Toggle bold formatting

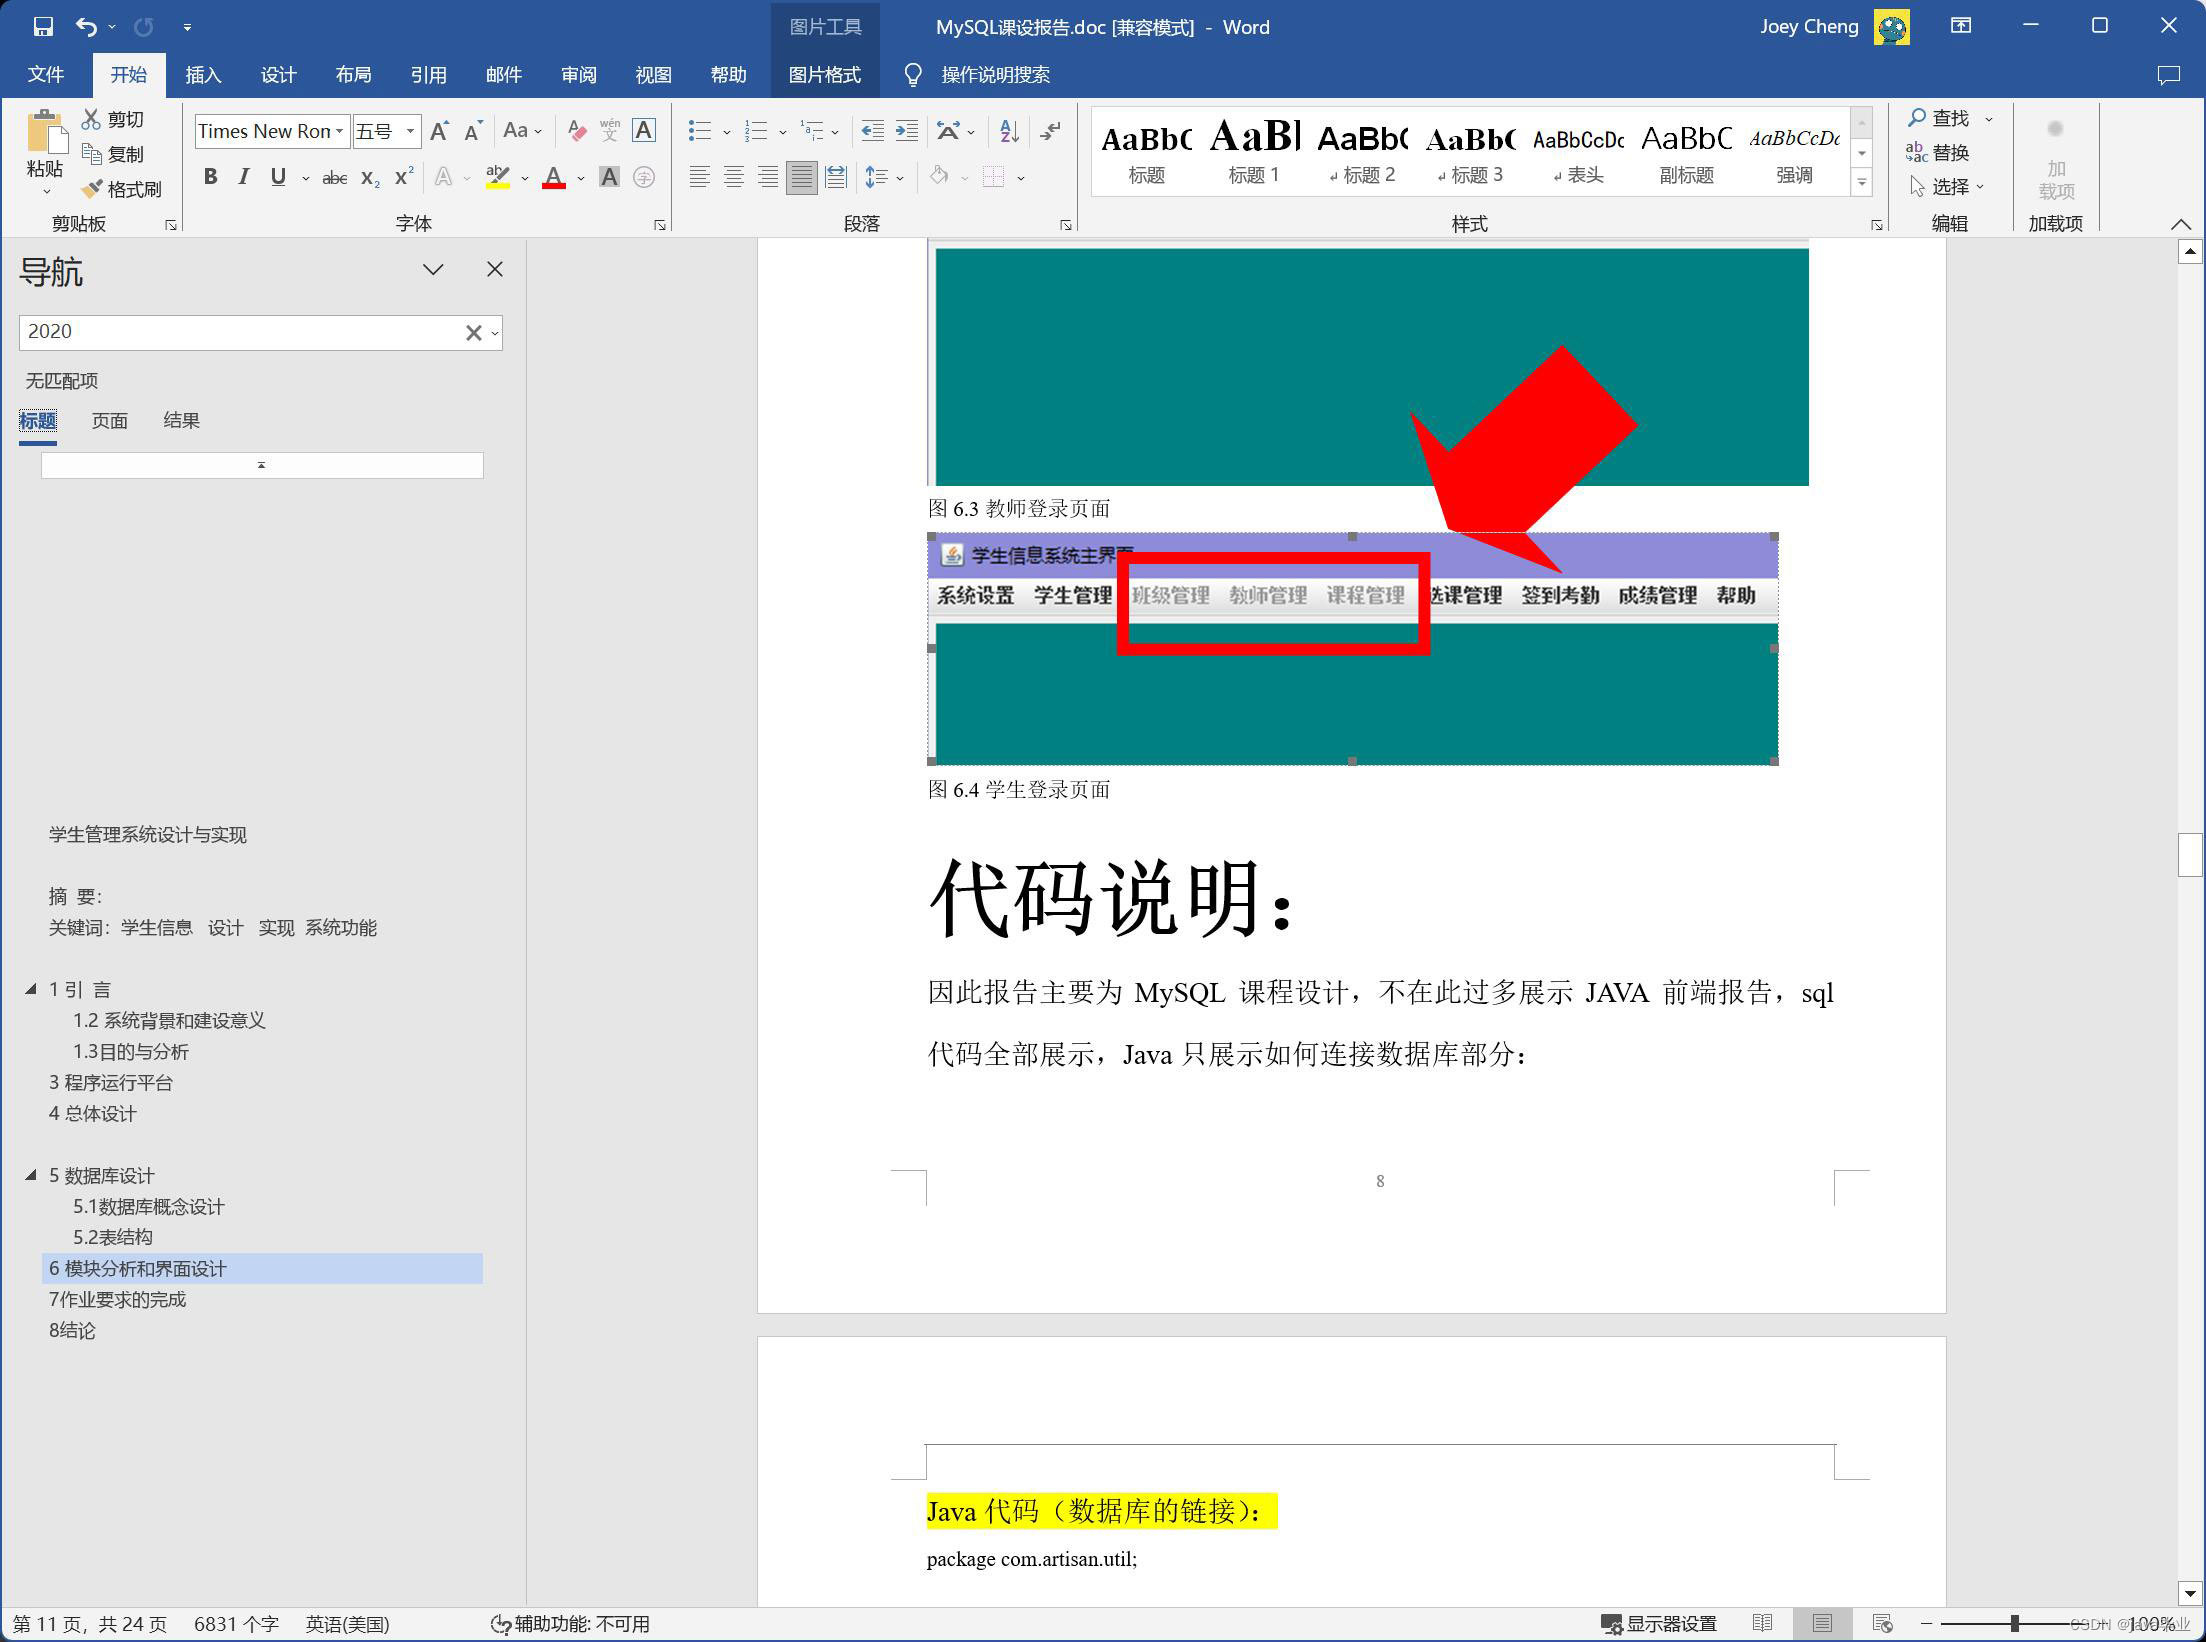[x=210, y=177]
